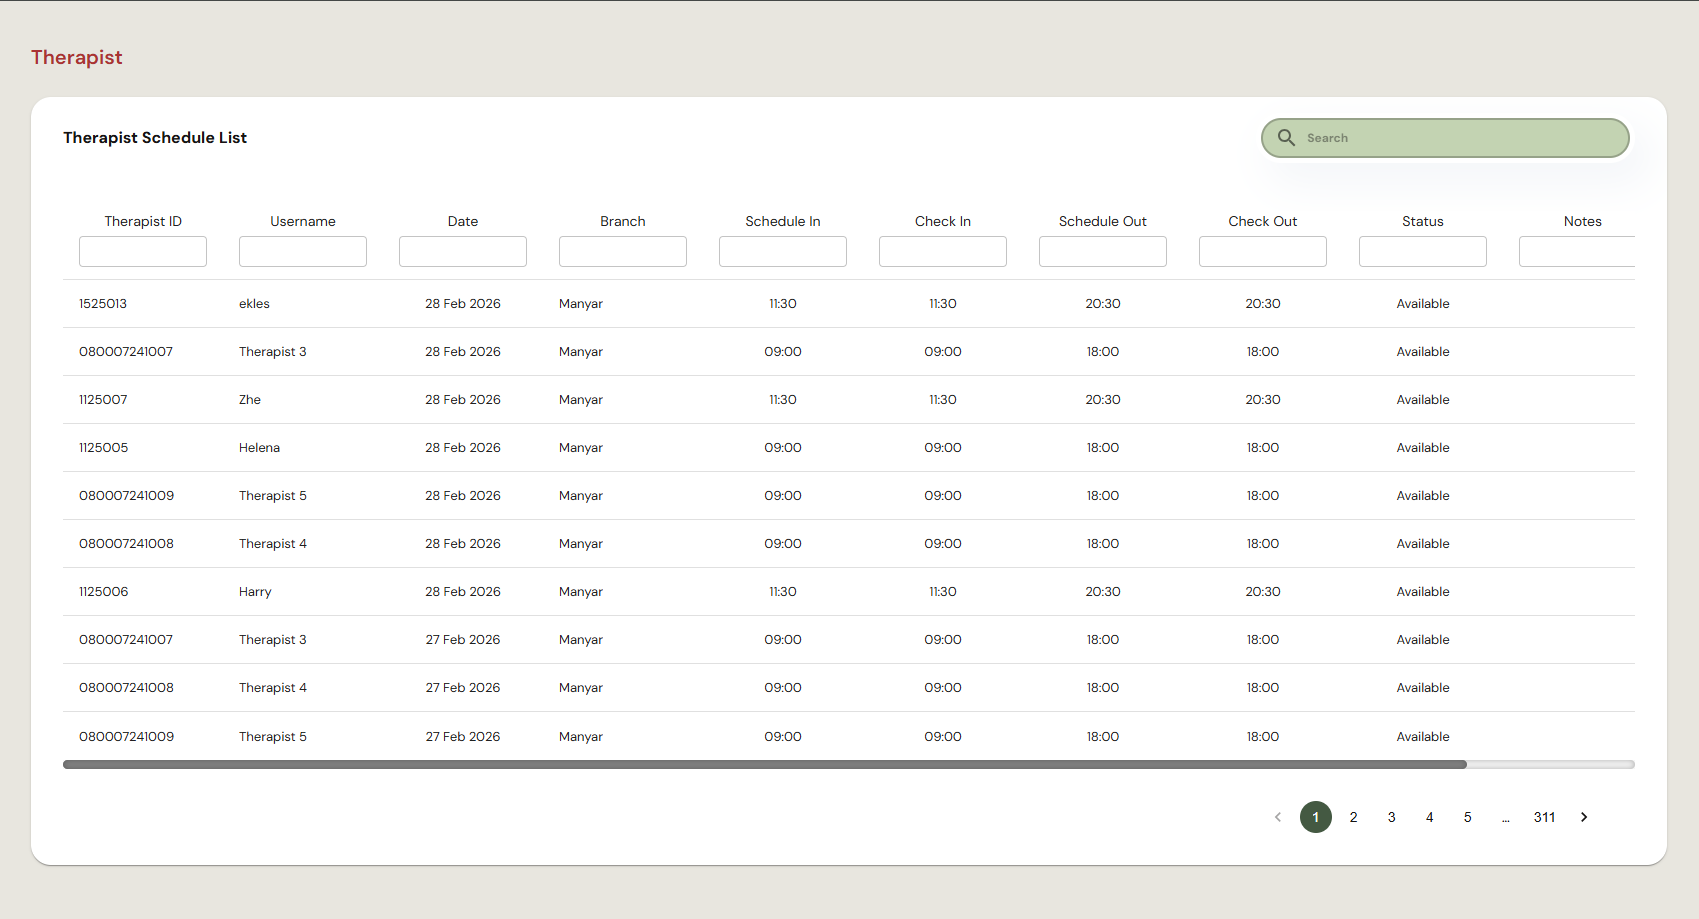Click the previous page left chevron
Viewport: 1699px width, 919px height.
(1278, 817)
